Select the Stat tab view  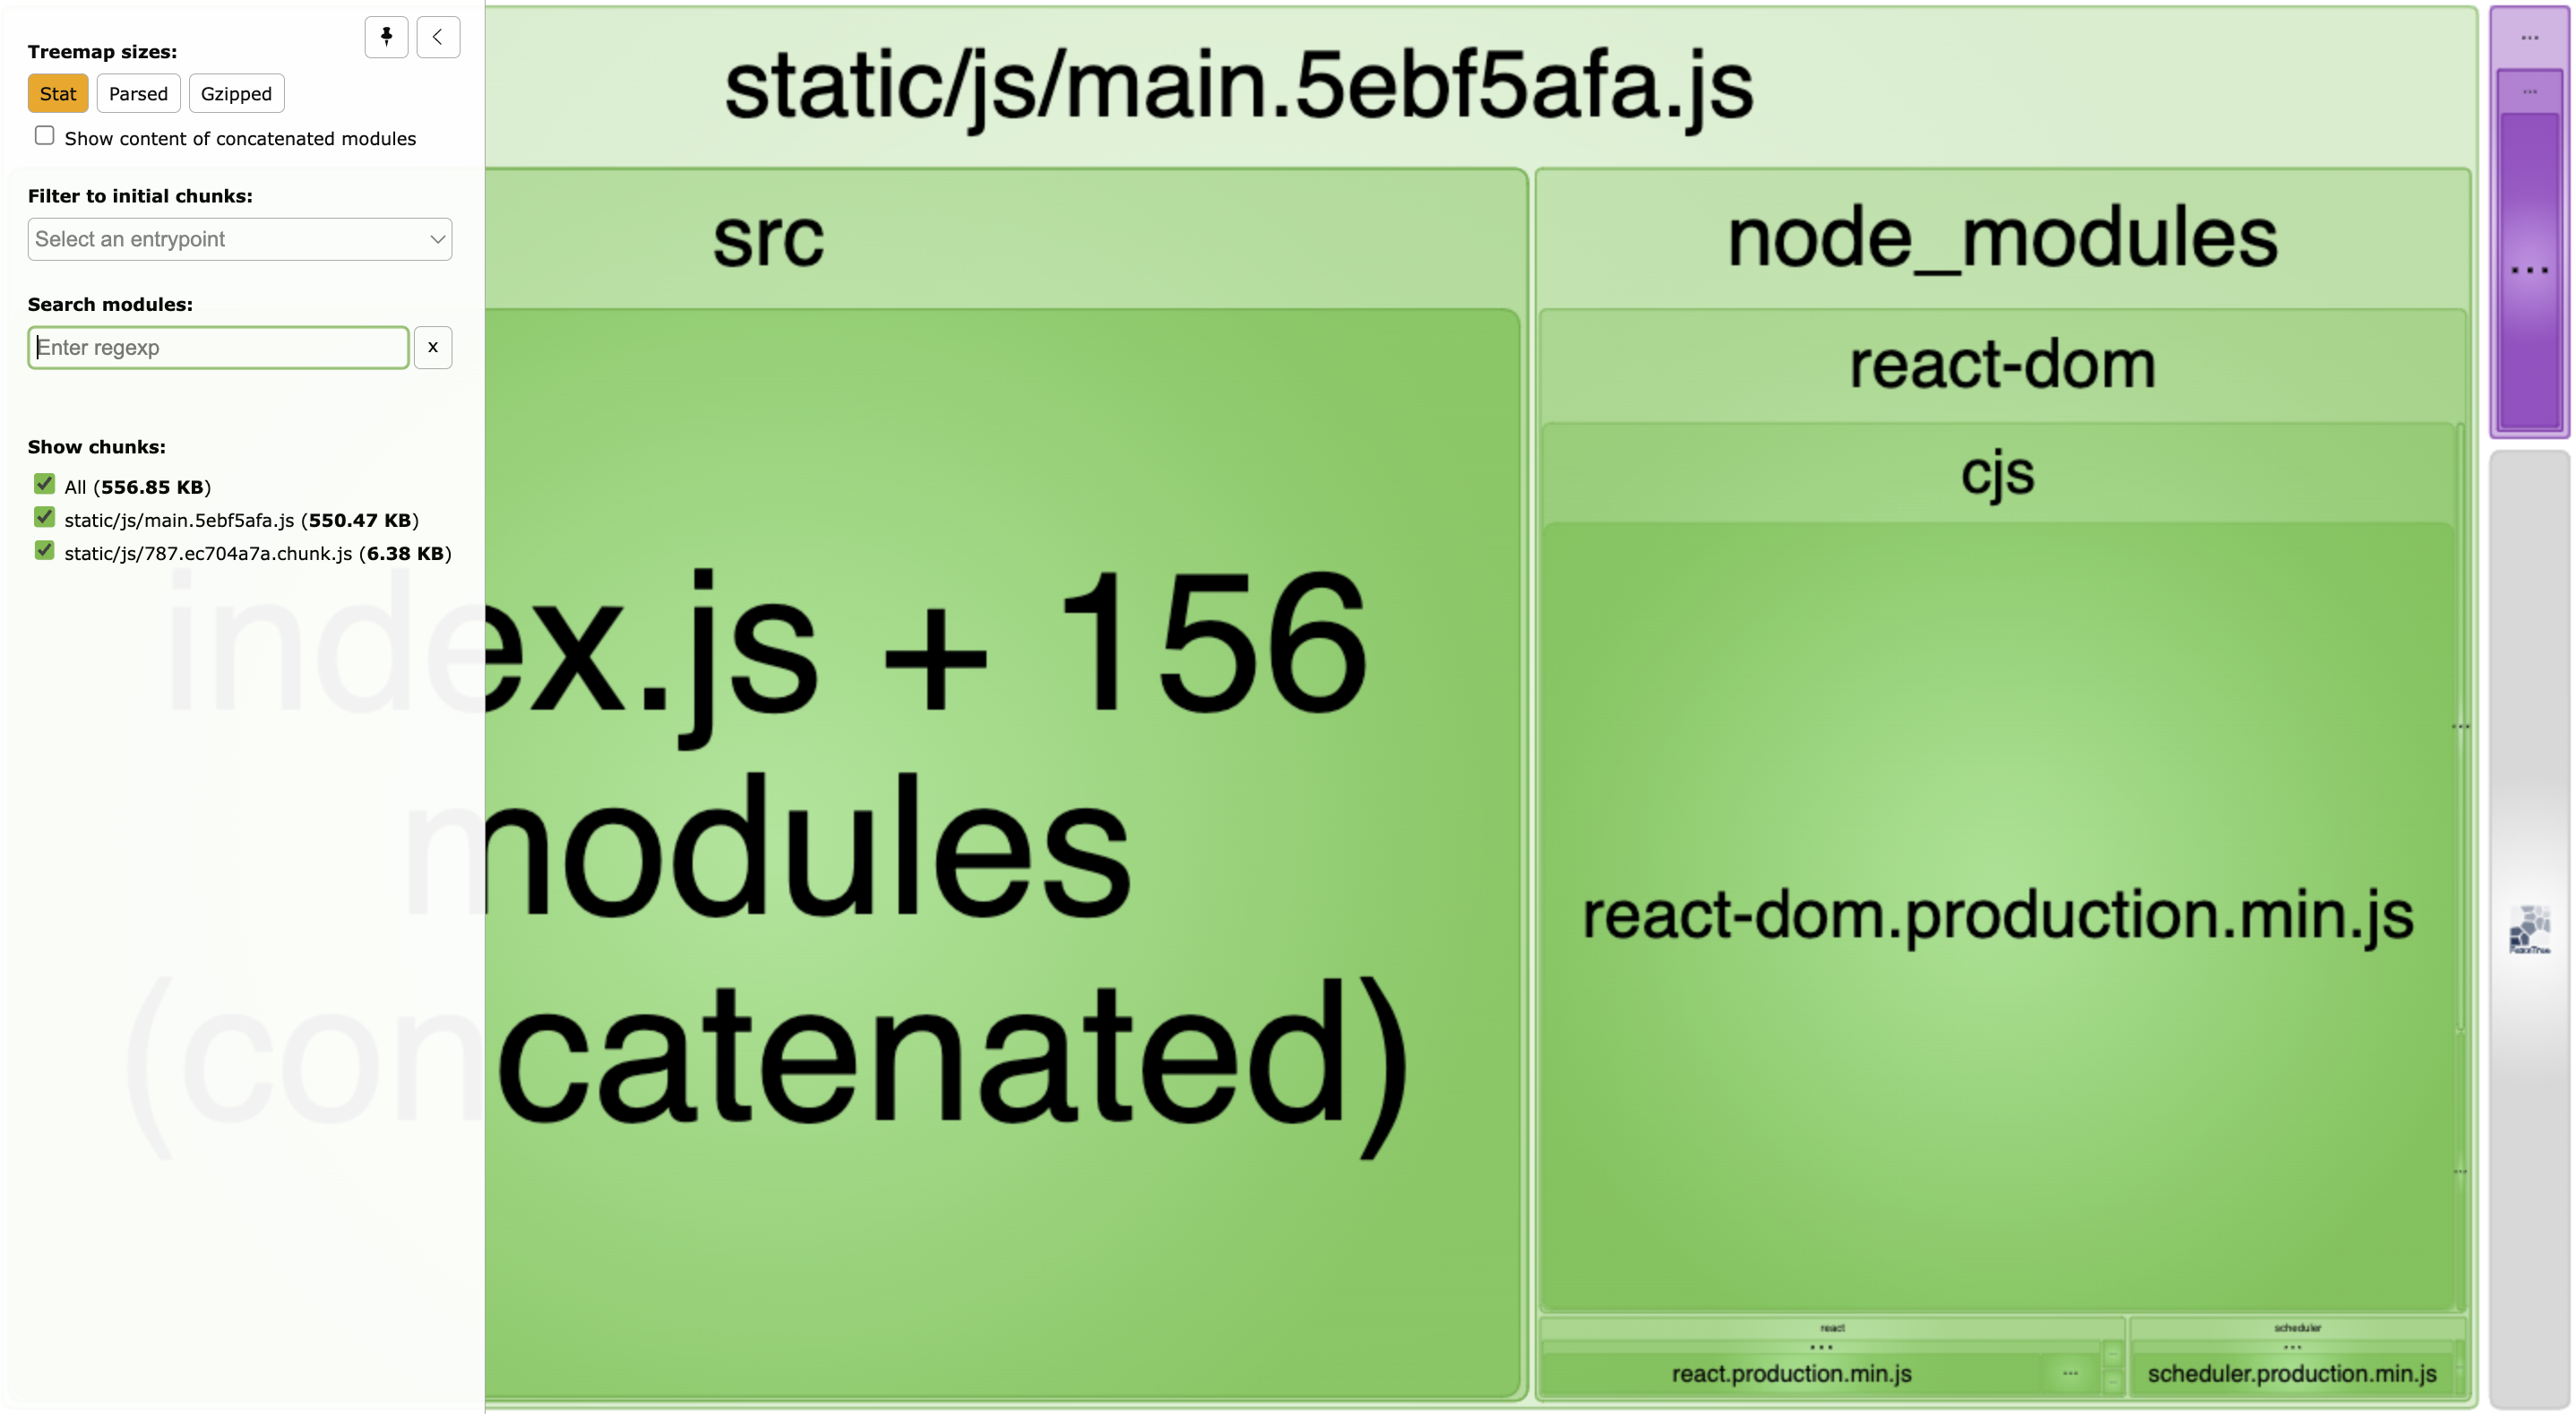(56, 92)
